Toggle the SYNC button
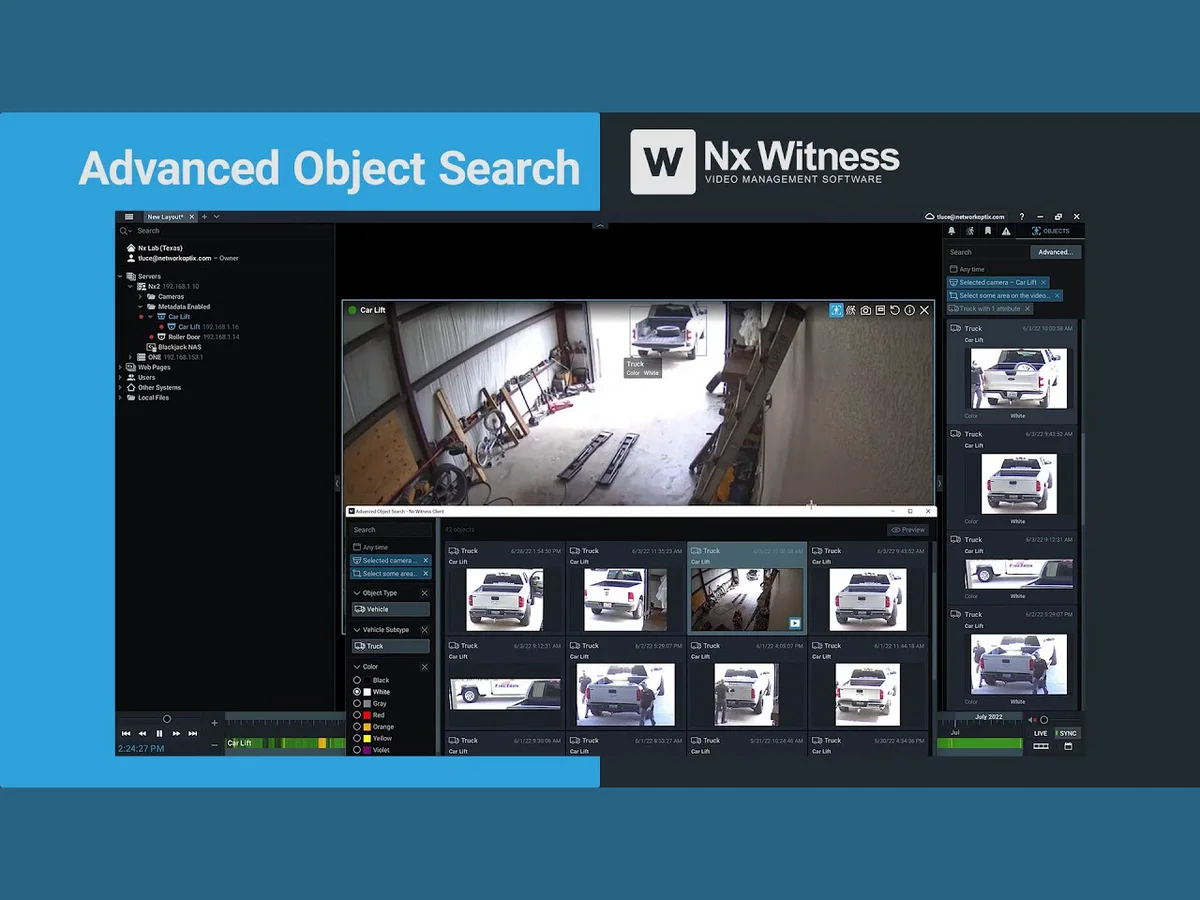The width and height of the screenshot is (1200, 900). coord(1068,734)
